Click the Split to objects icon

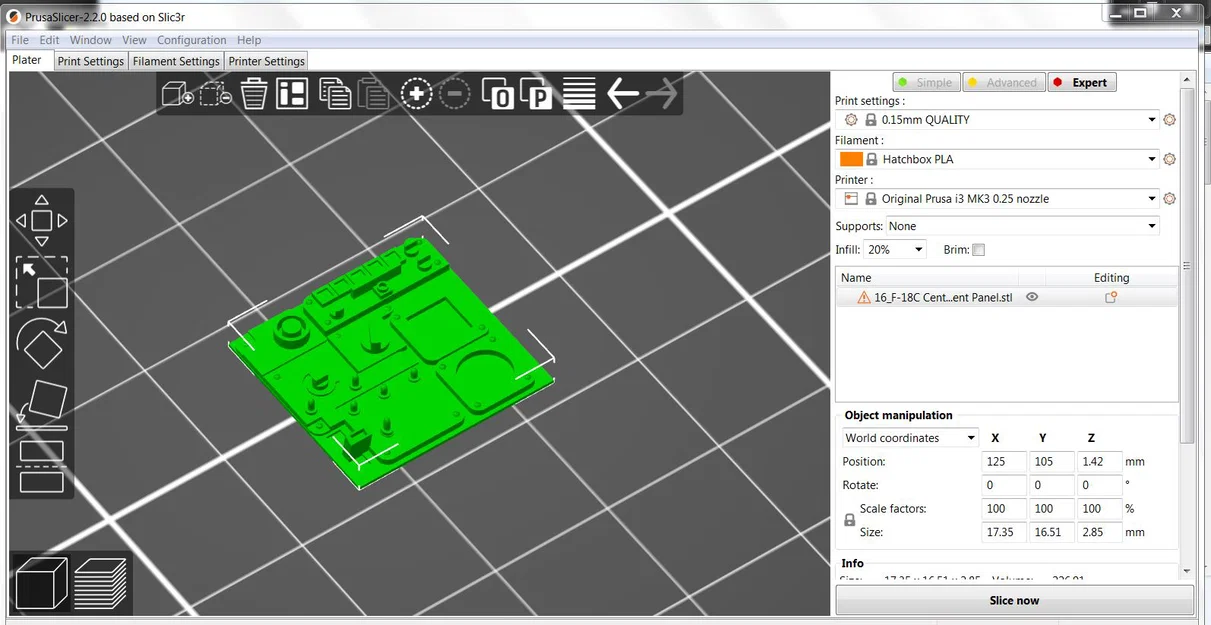[x=498, y=94]
